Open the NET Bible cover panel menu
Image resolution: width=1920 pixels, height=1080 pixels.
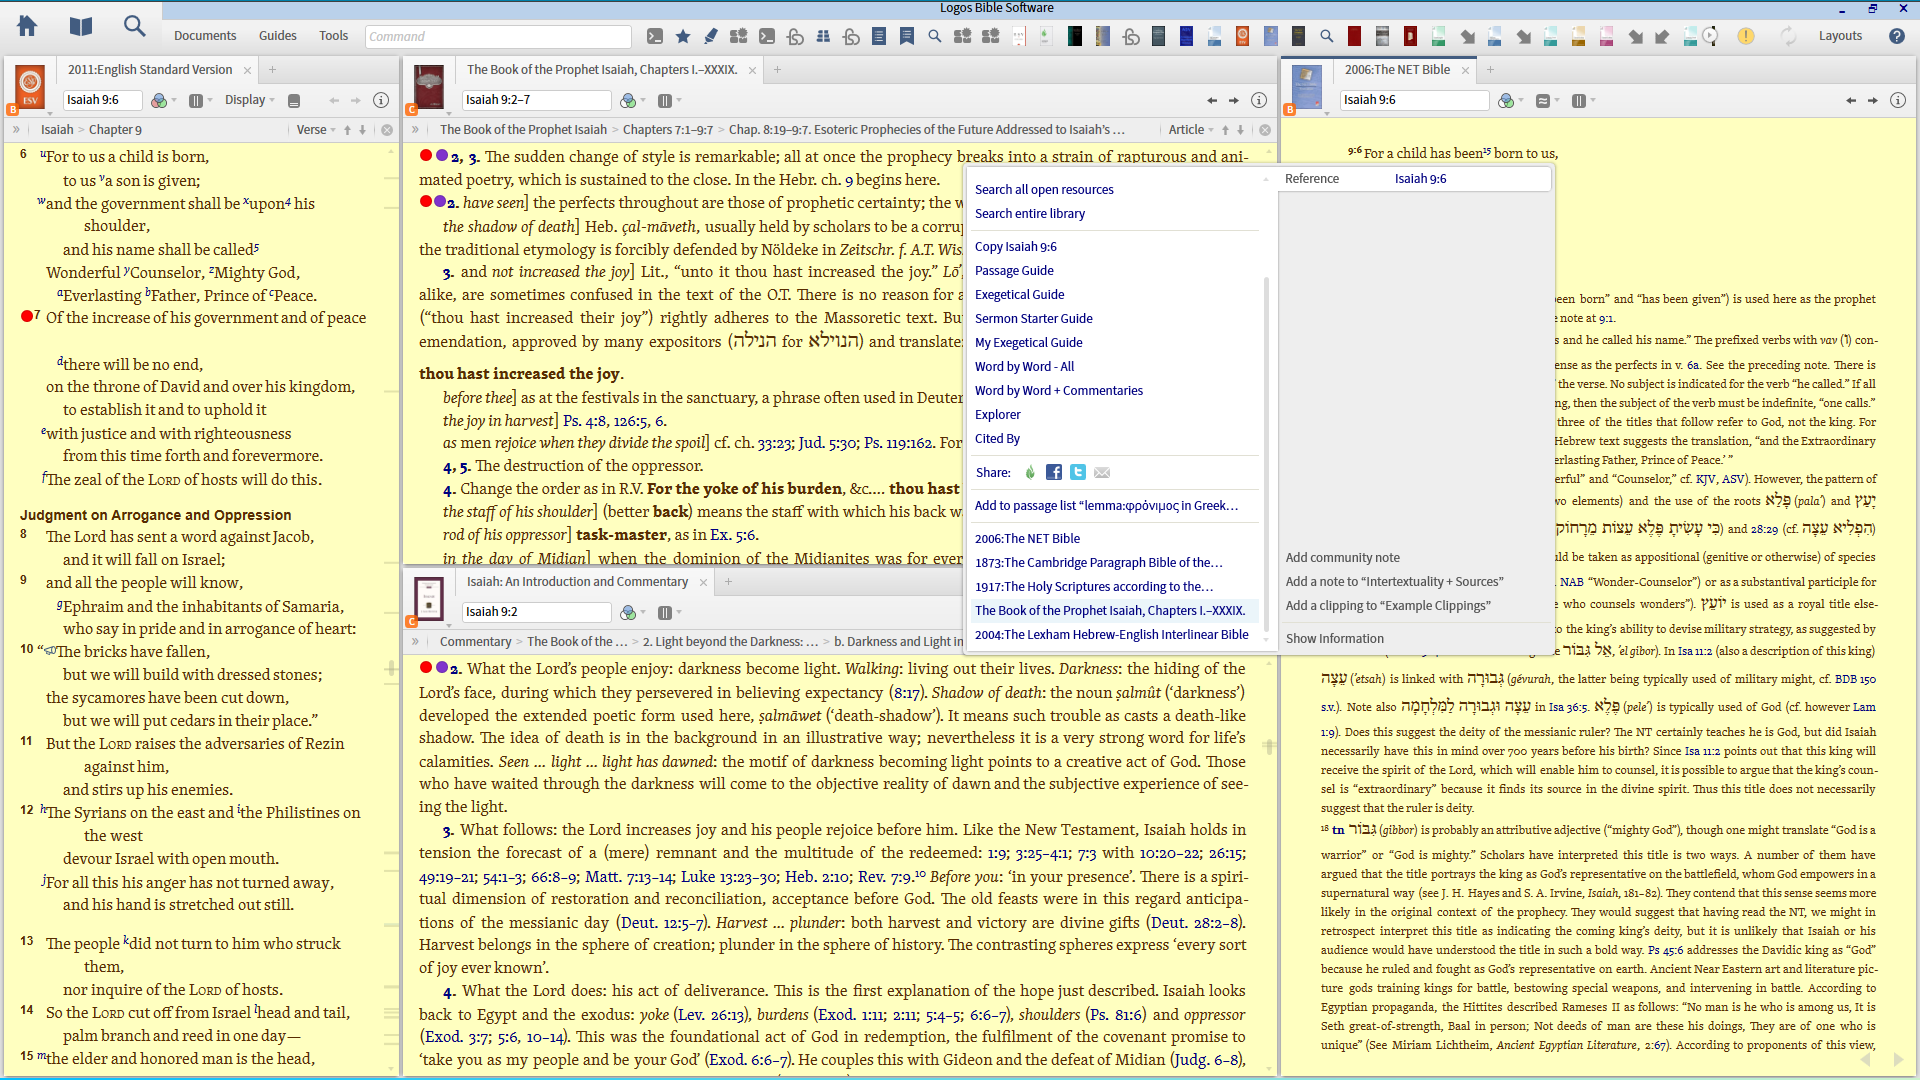1306,88
